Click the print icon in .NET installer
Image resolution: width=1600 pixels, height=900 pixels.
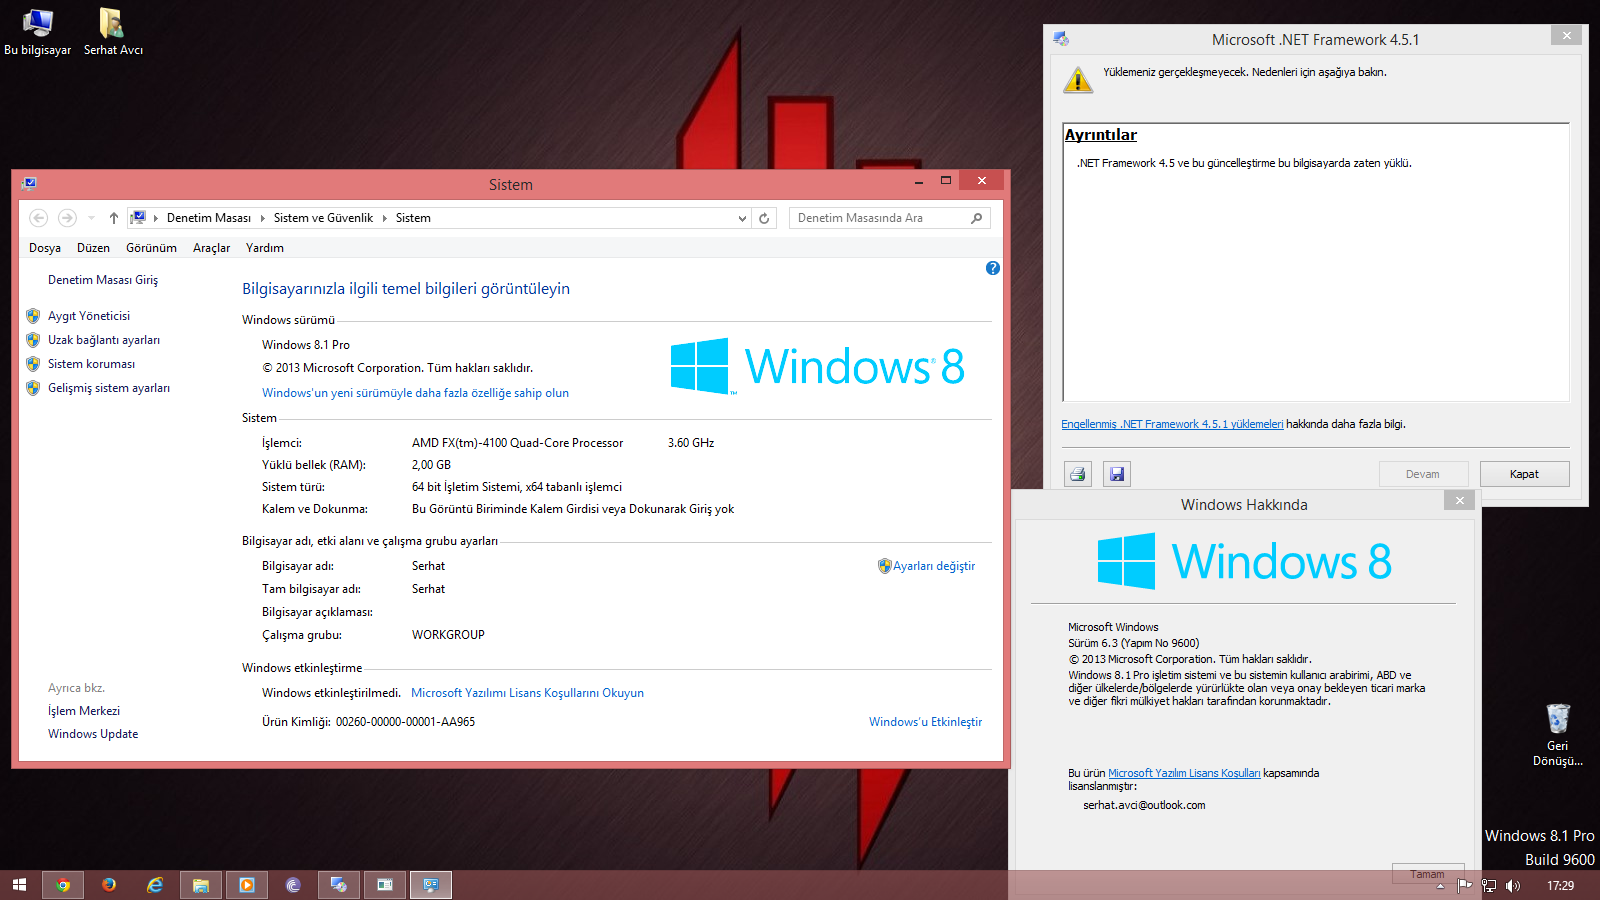[x=1078, y=474]
